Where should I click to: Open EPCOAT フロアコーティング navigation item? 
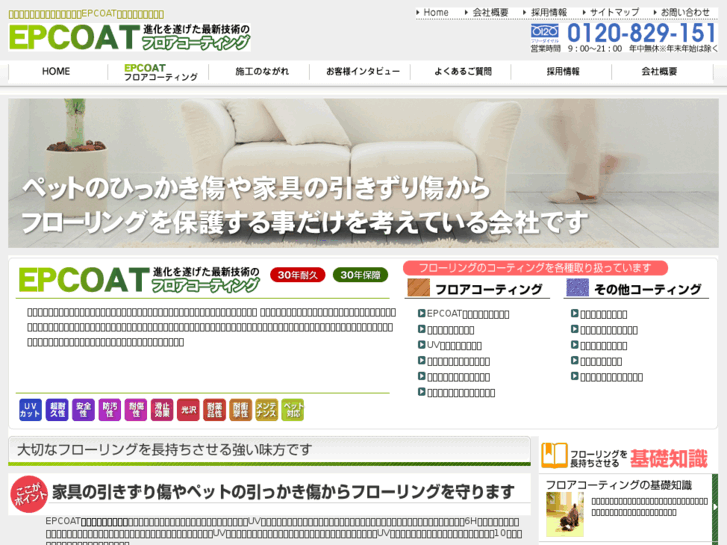coord(160,72)
